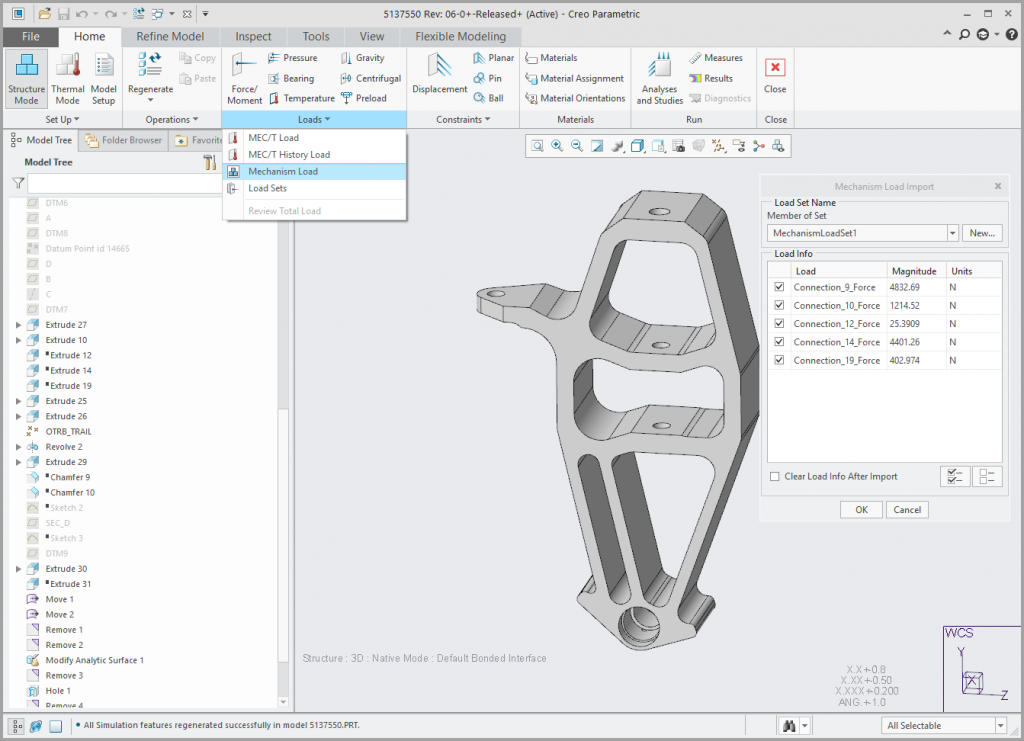The image size is (1024, 741).
Task: Open All Selectable filter dropdown
Action: click(1000, 725)
